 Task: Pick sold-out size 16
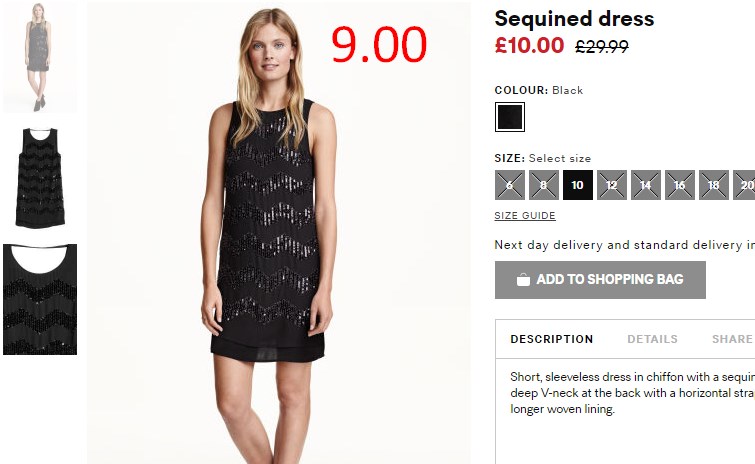680,185
